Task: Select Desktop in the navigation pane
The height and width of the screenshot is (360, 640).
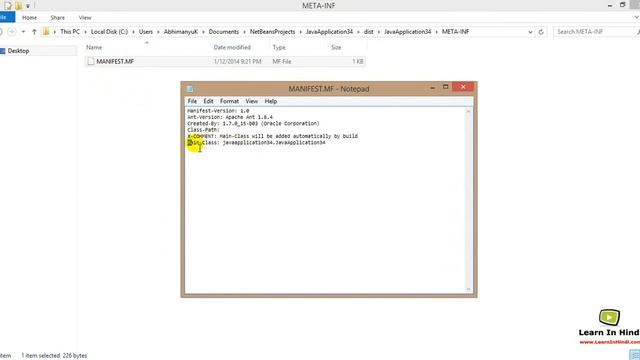Action: pos(18,51)
